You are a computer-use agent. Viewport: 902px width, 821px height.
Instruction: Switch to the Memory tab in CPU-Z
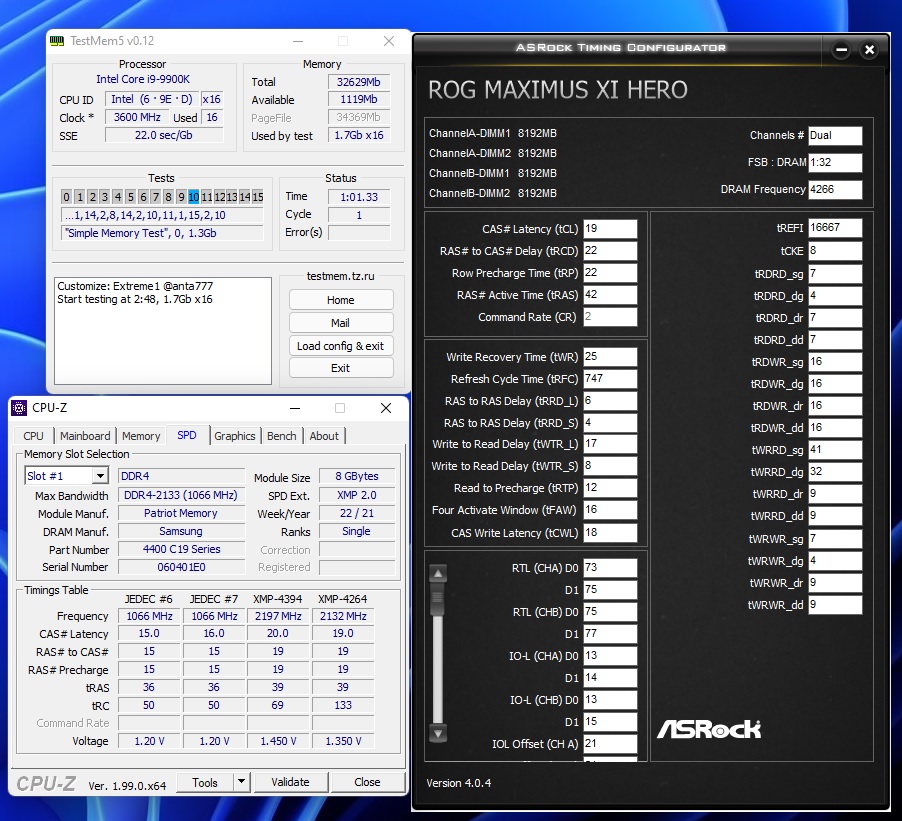(141, 436)
